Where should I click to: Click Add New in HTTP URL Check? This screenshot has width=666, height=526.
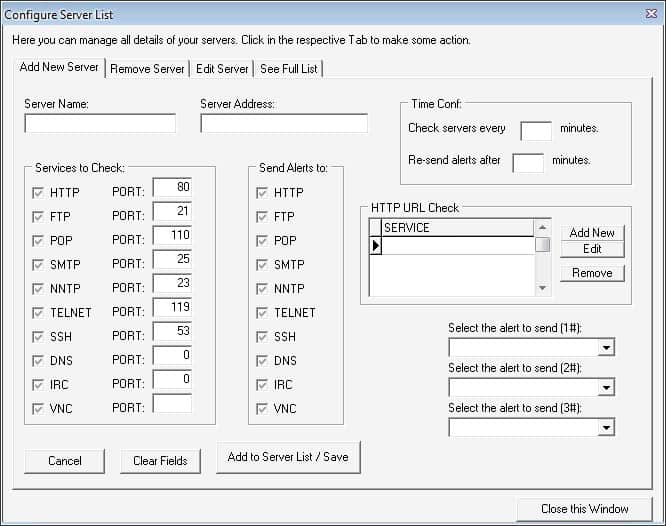click(x=592, y=232)
